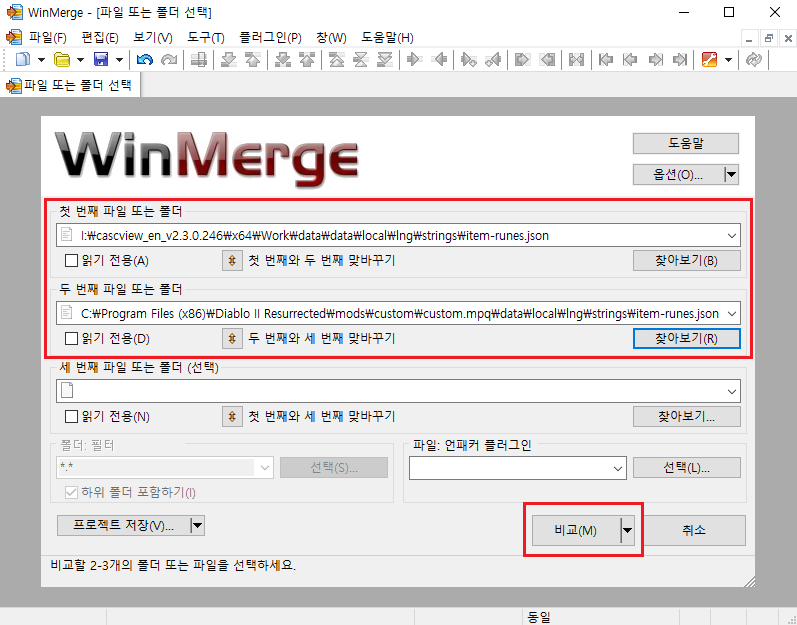
Task: Click the red wrench Options toolbar icon
Action: tap(709, 60)
